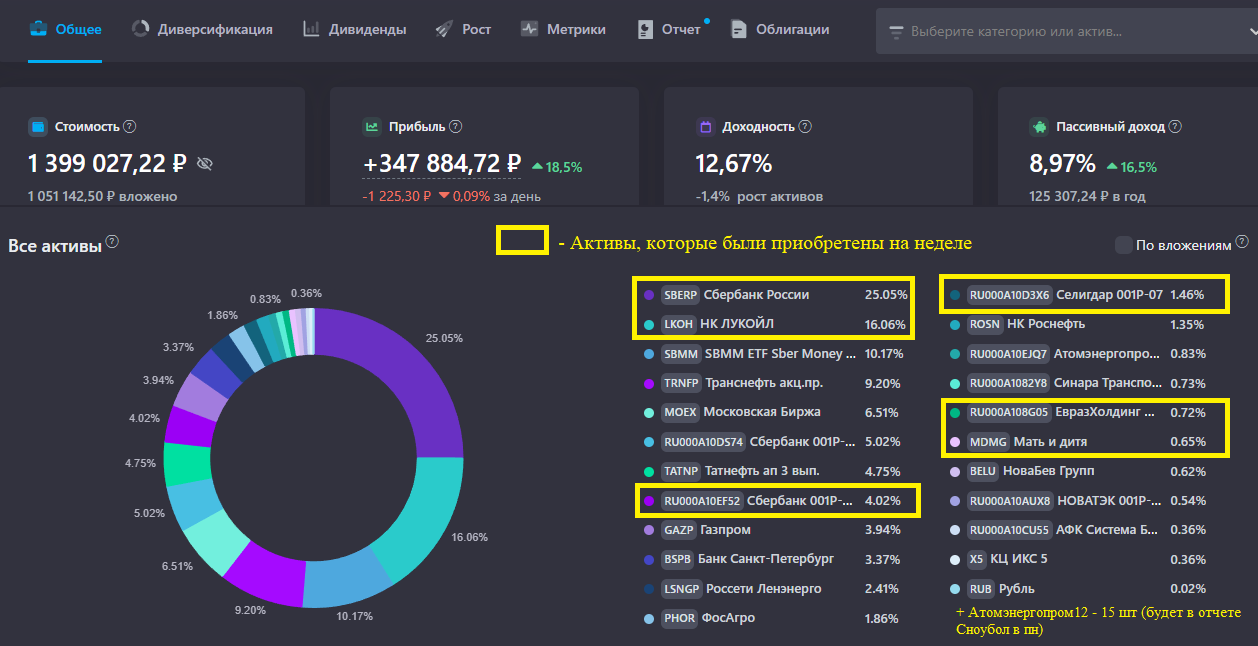Open the Диверсификация tab
The width and height of the screenshot is (1258, 646).
click(202, 30)
